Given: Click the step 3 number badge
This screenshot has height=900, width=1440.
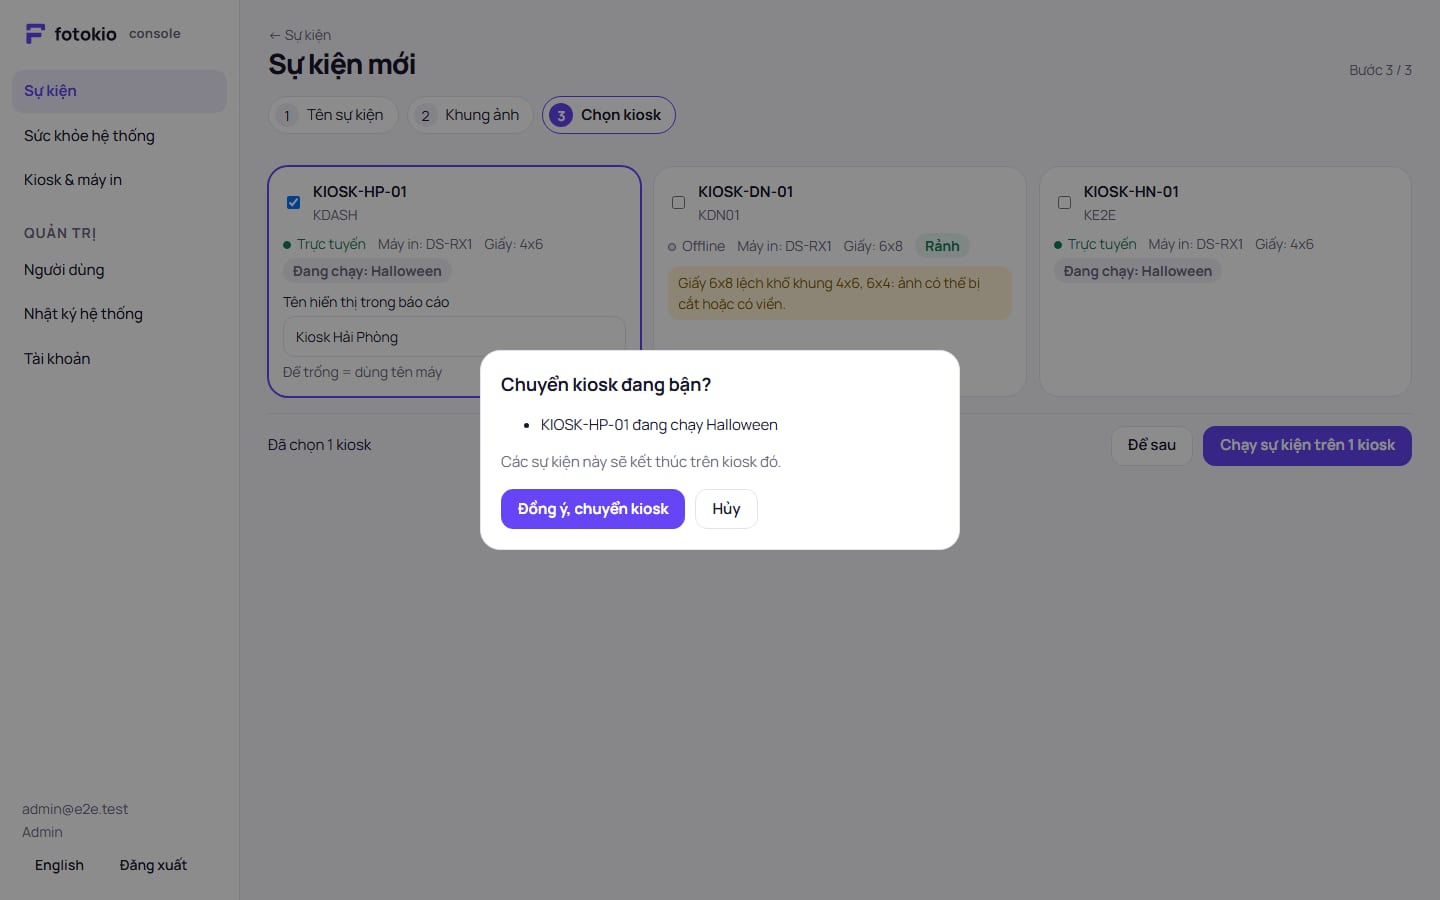Looking at the screenshot, I should click(561, 116).
